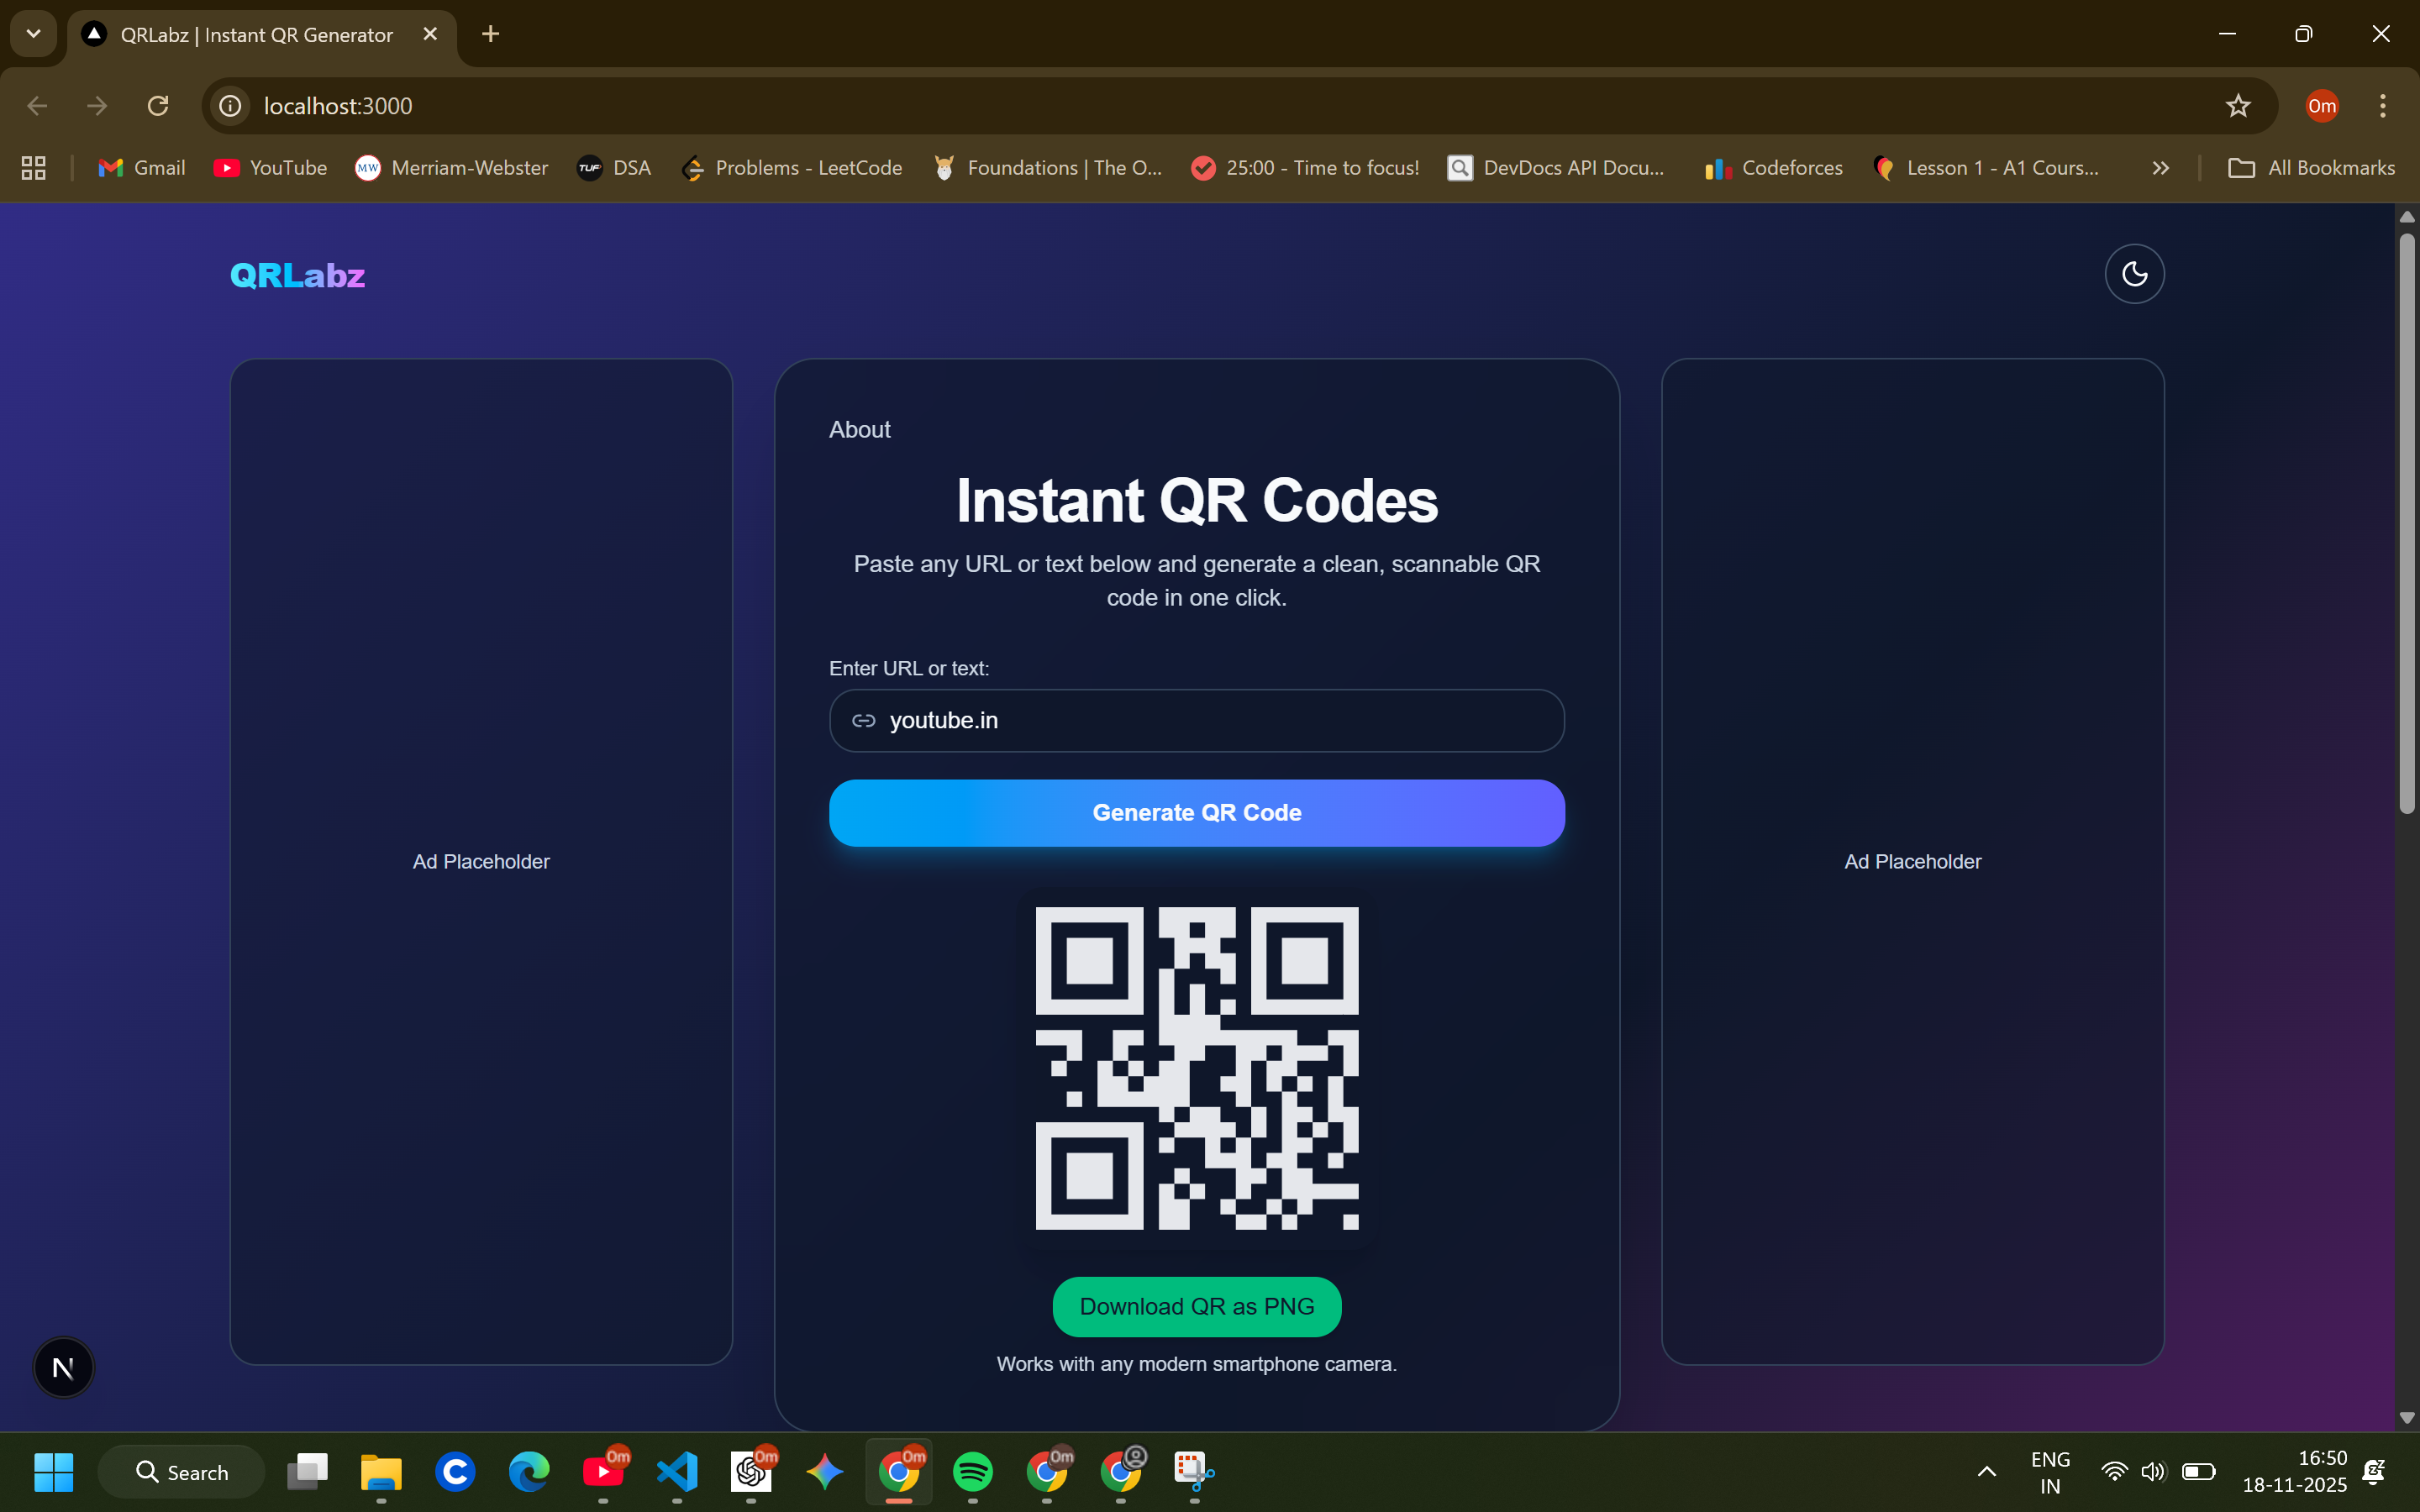Show hidden icons in the system tray
2420x1512 pixels.
click(1986, 1472)
